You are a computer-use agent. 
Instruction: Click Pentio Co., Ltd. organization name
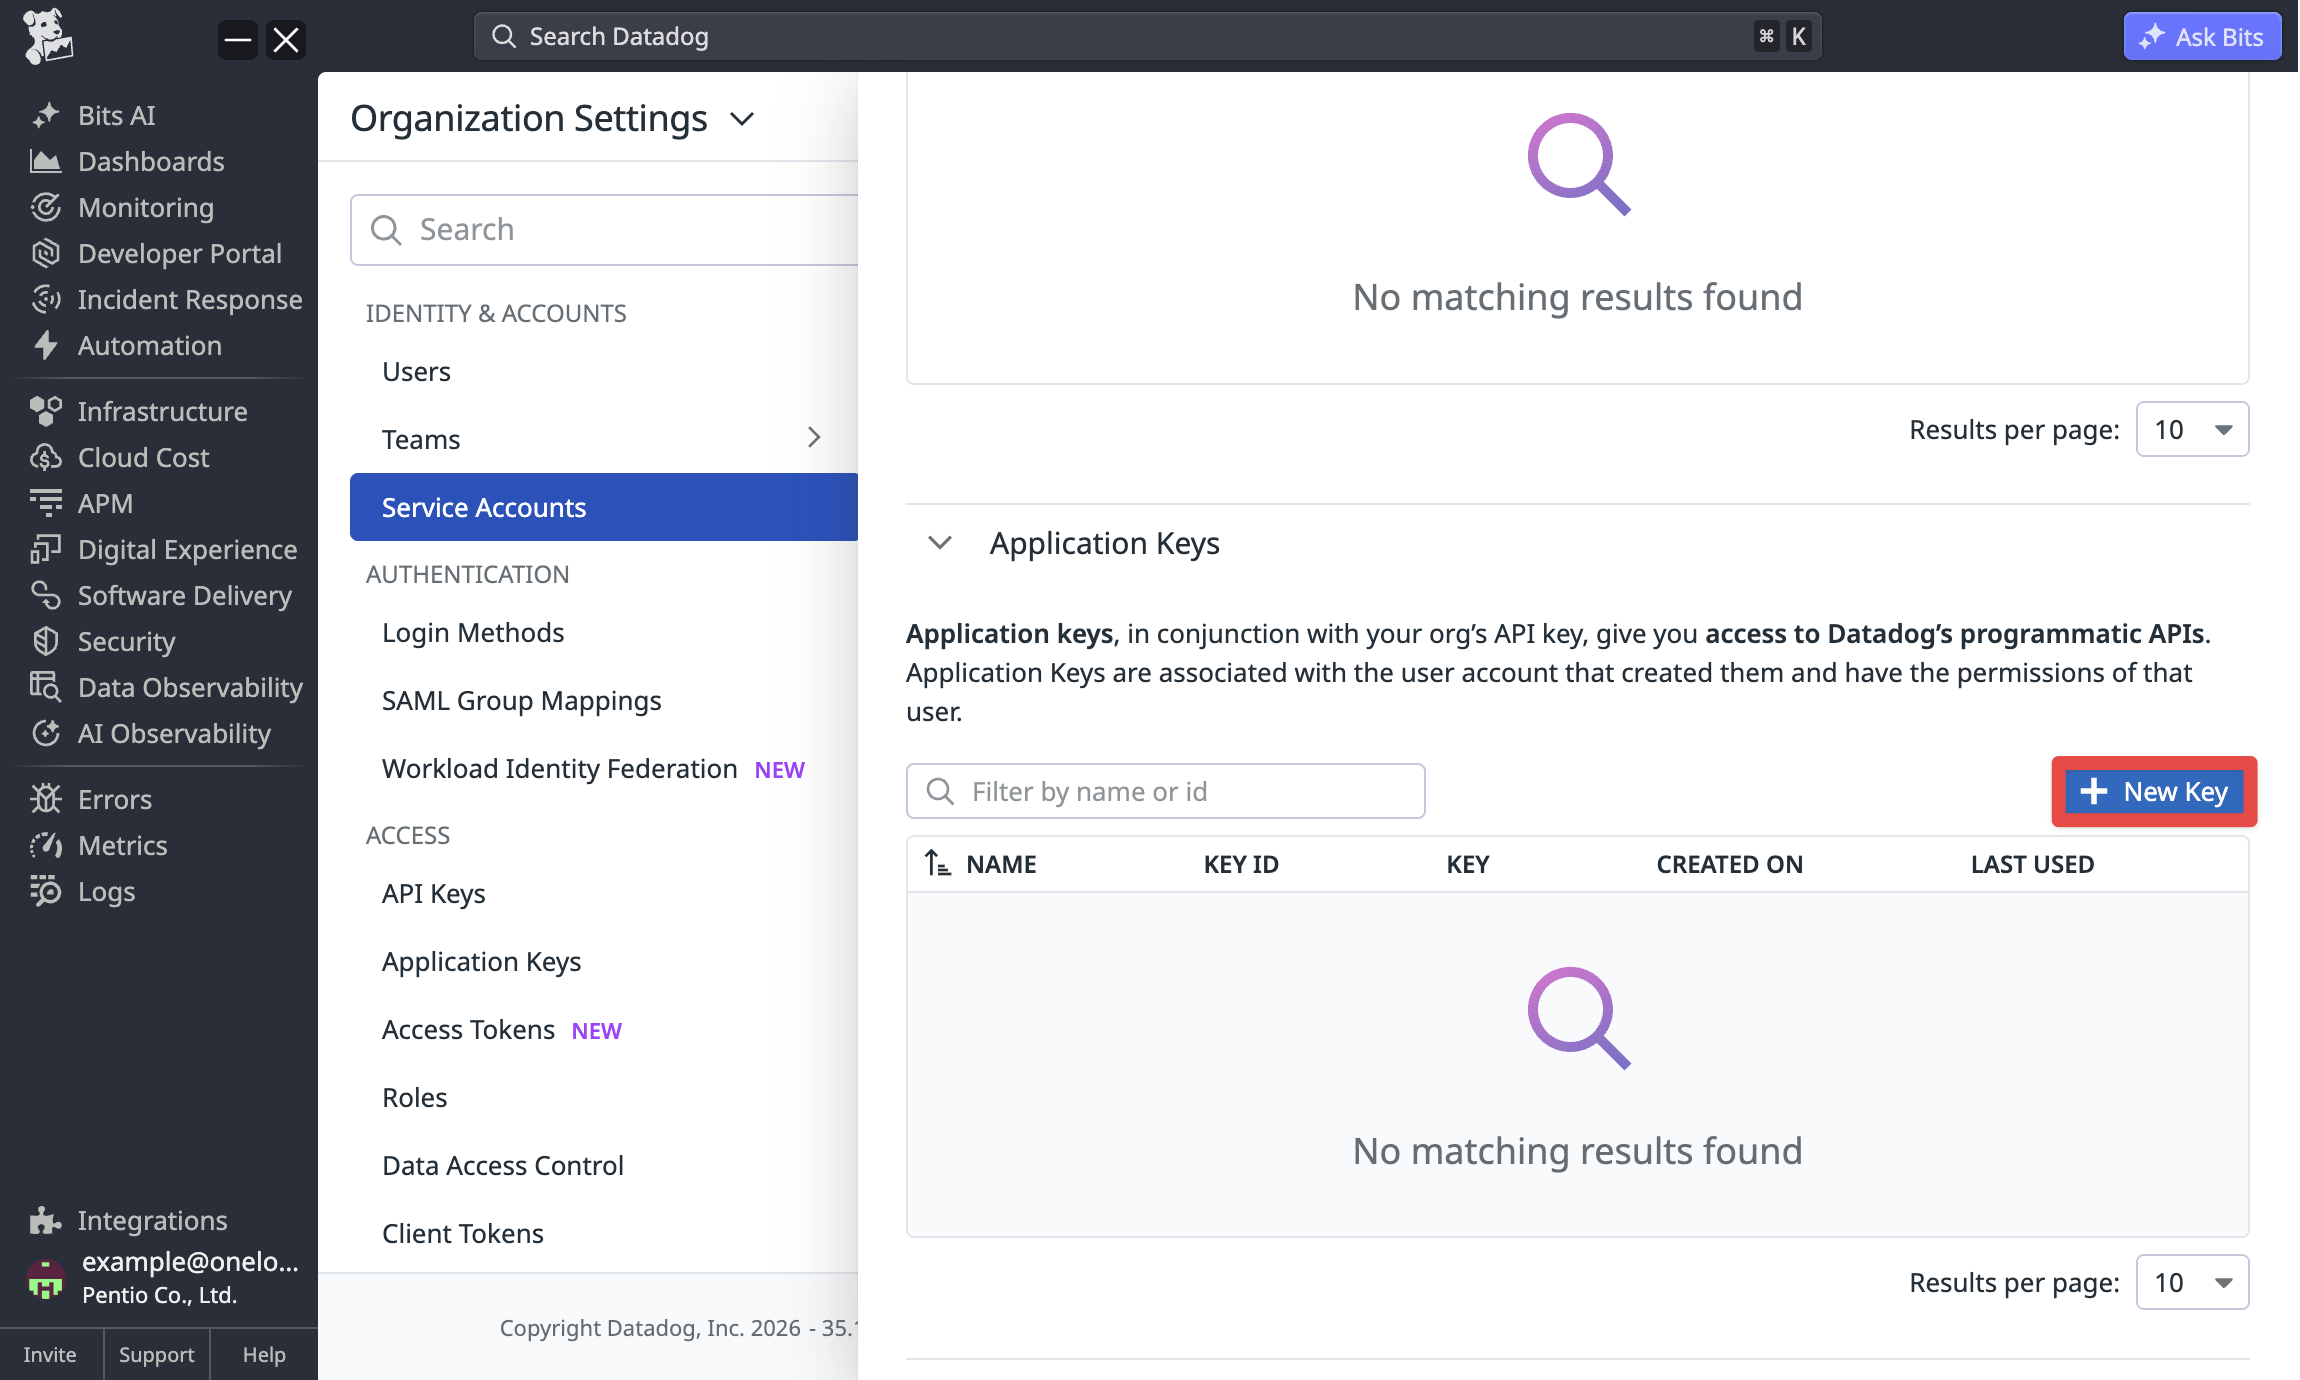pyautogui.click(x=160, y=1294)
